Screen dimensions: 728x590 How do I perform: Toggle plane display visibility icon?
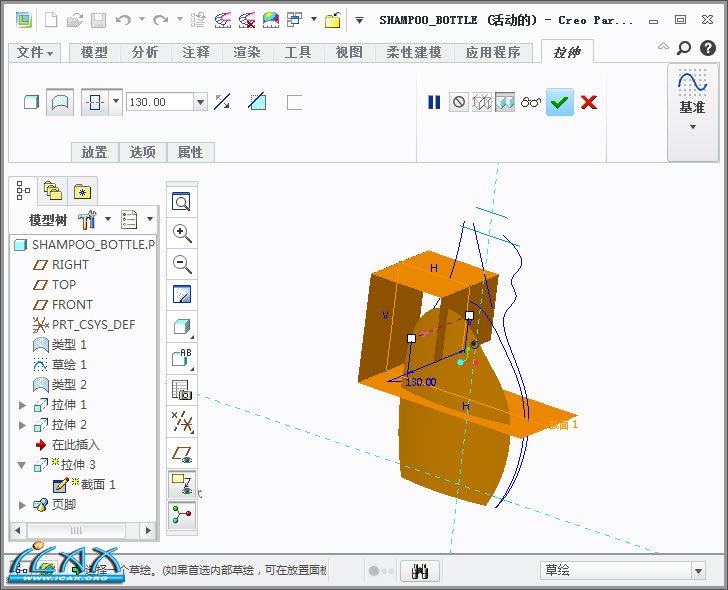click(182, 453)
